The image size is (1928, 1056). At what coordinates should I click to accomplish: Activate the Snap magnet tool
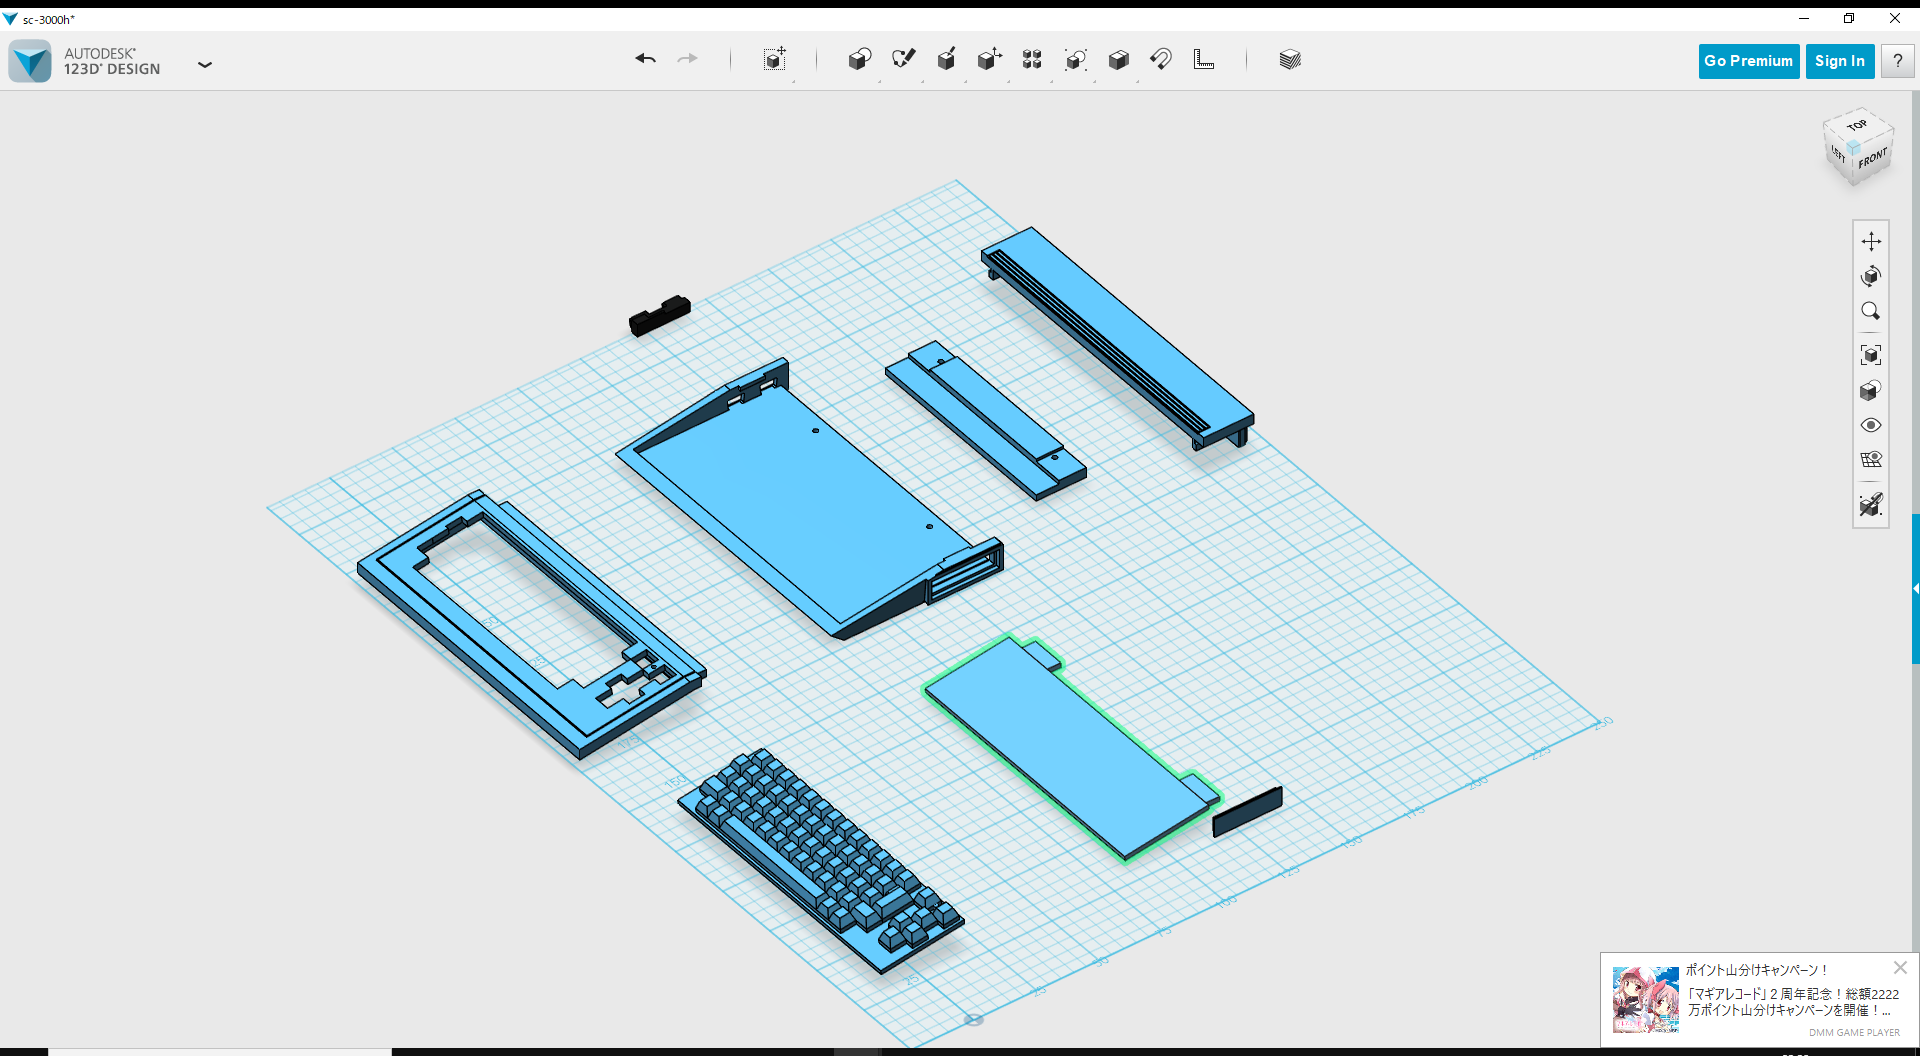click(x=1161, y=59)
